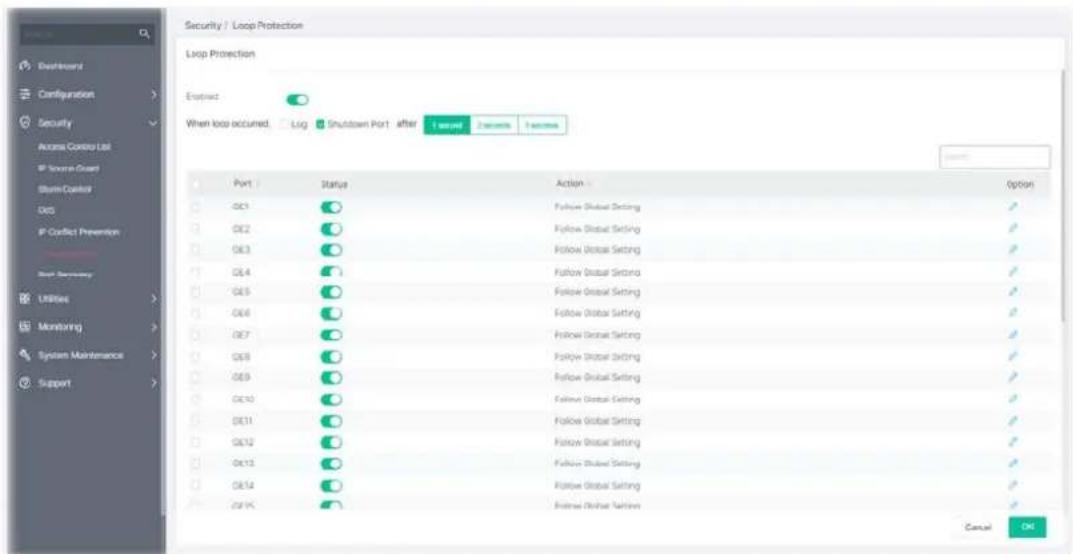The height and width of the screenshot is (554, 1073).
Task: Open Port Recovery page
Action: 66,276
